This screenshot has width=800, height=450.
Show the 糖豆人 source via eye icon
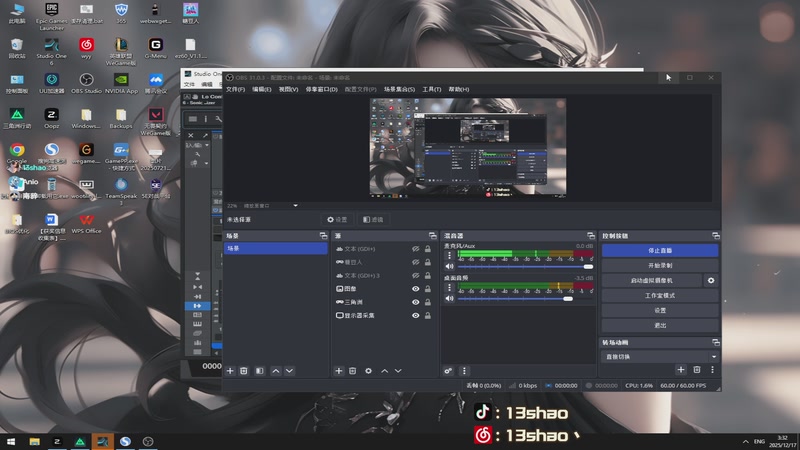pyautogui.click(x=416, y=262)
